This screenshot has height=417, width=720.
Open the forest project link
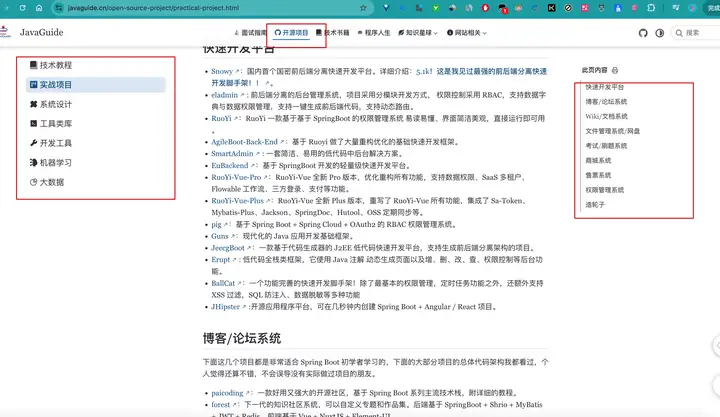224,405
